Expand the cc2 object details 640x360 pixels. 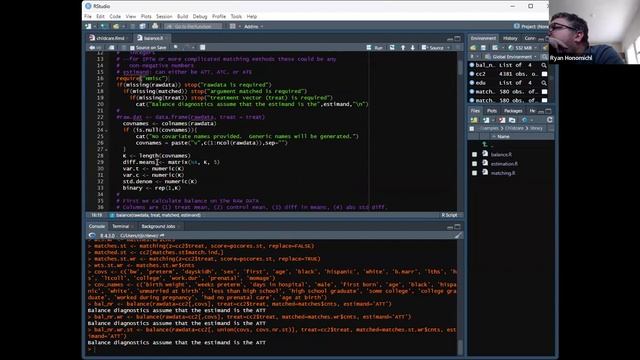click(x=472, y=74)
